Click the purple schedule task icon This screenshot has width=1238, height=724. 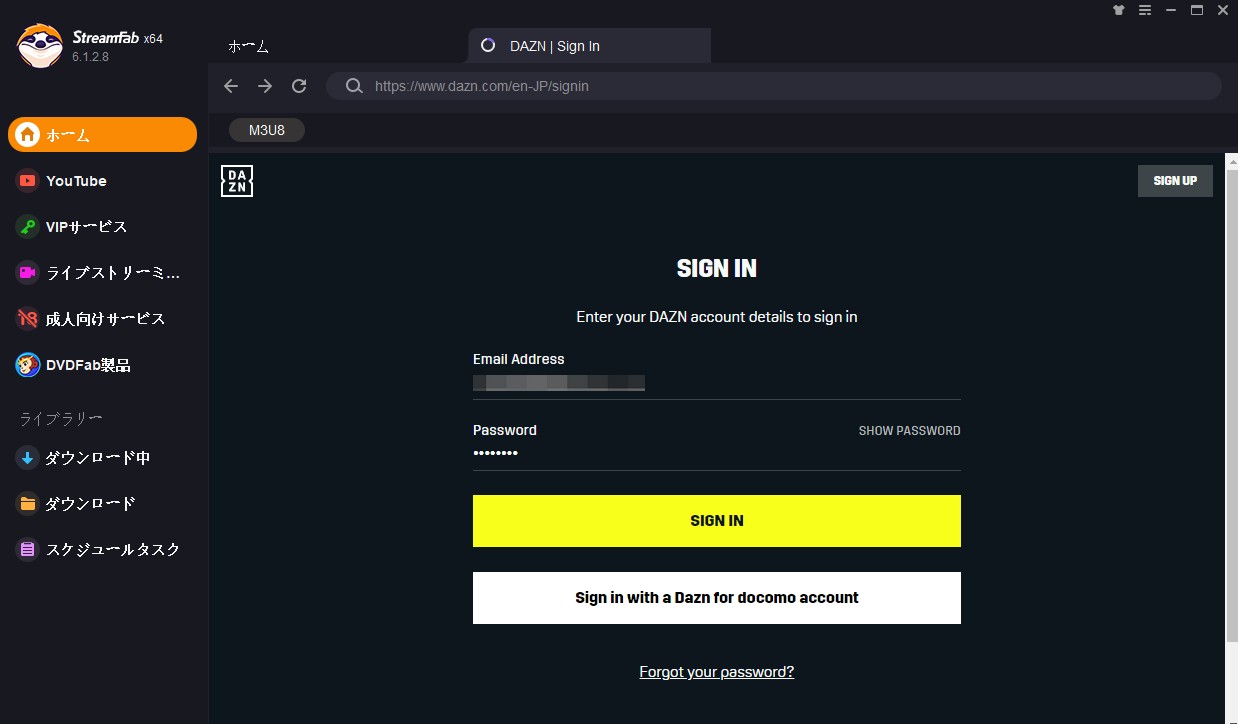pos(27,550)
